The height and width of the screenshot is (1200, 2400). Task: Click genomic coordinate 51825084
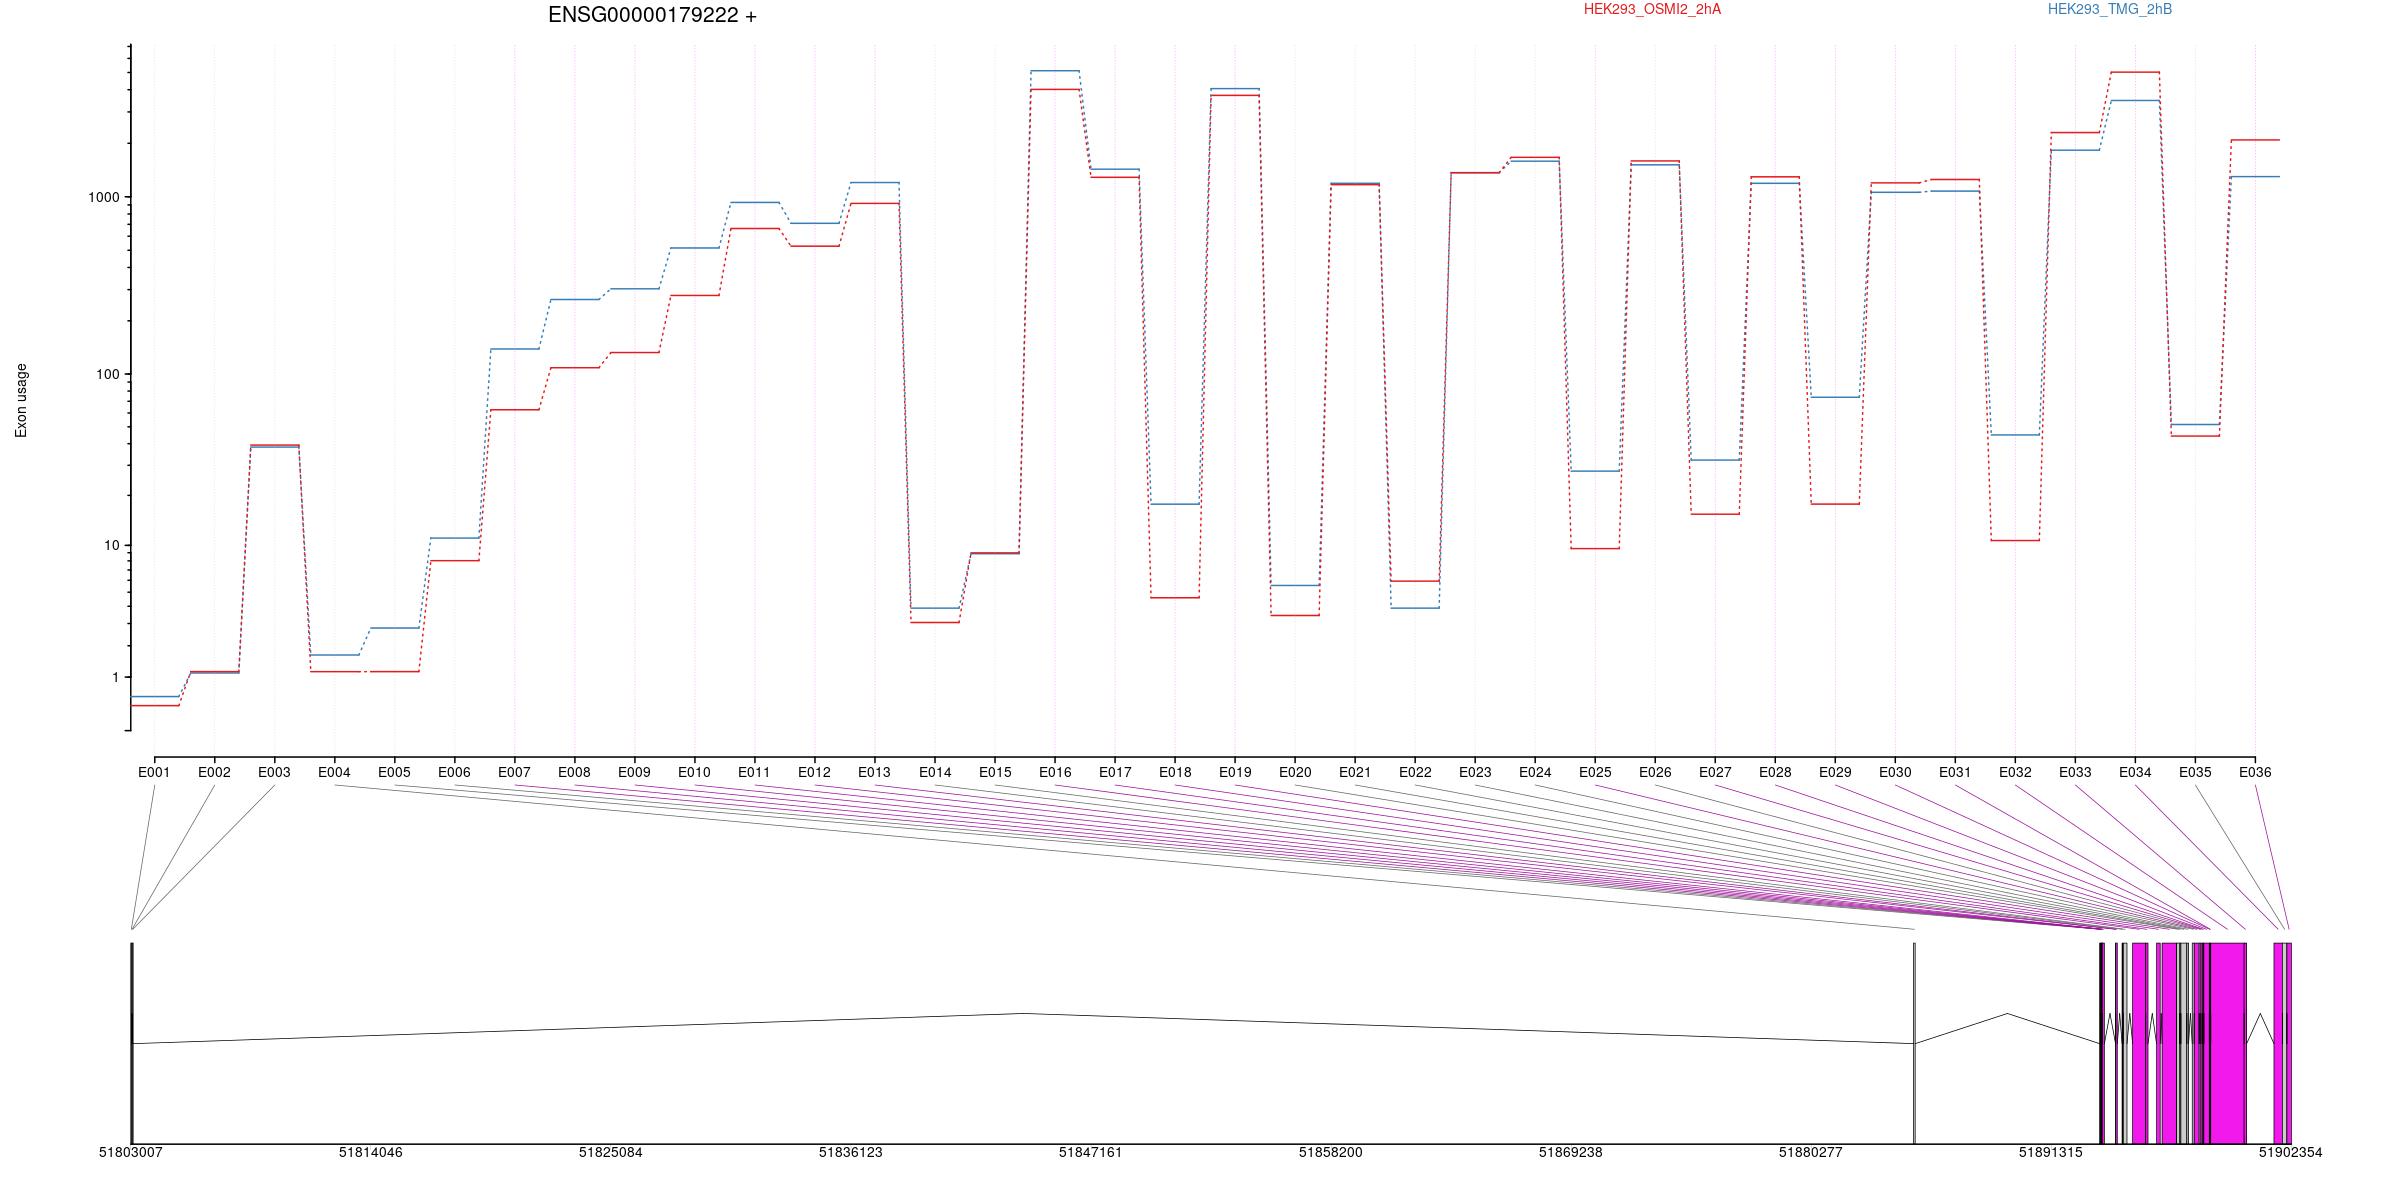point(611,1152)
